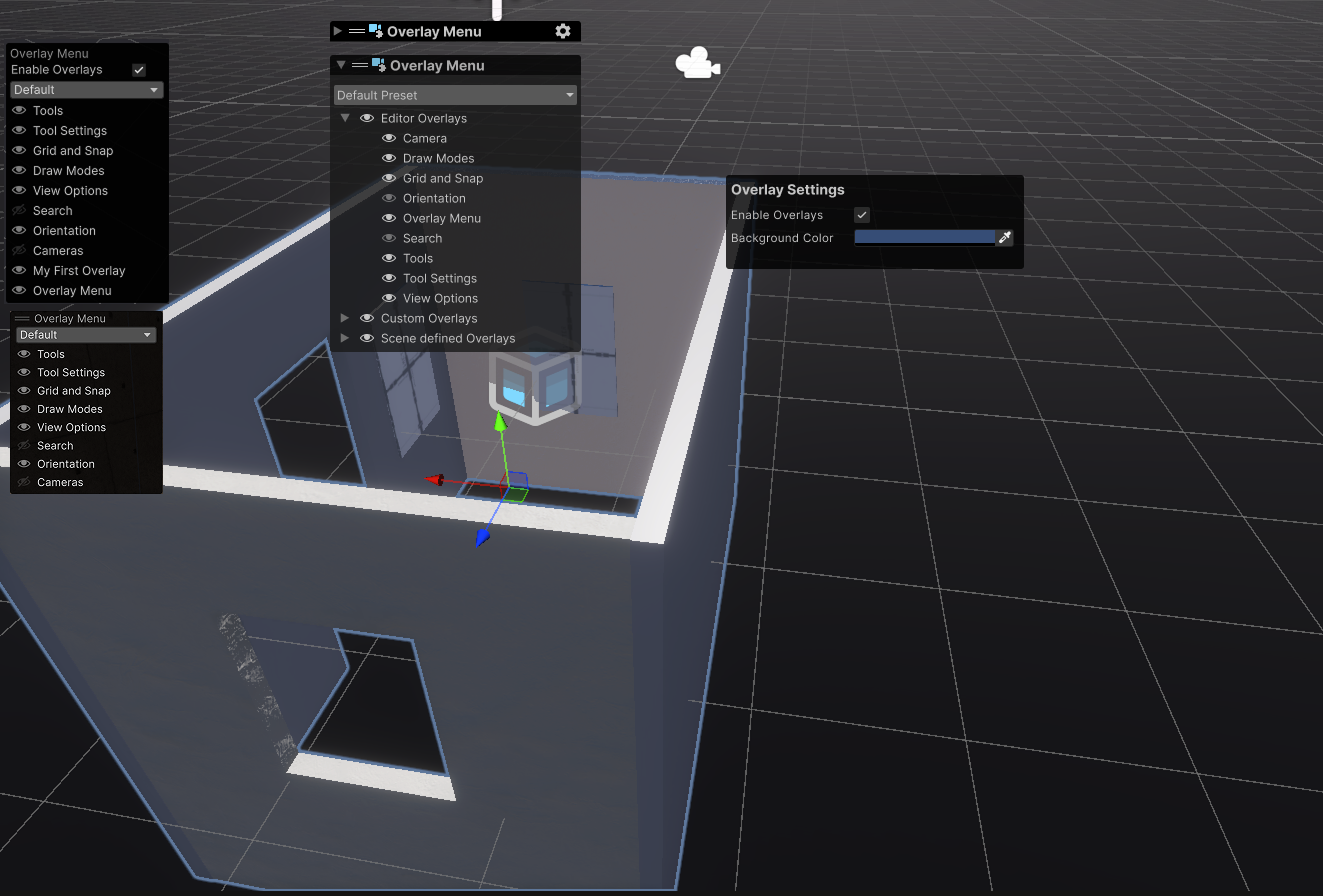Toggle Scene defined Overlays group eye icon
The height and width of the screenshot is (896, 1323).
point(367,339)
